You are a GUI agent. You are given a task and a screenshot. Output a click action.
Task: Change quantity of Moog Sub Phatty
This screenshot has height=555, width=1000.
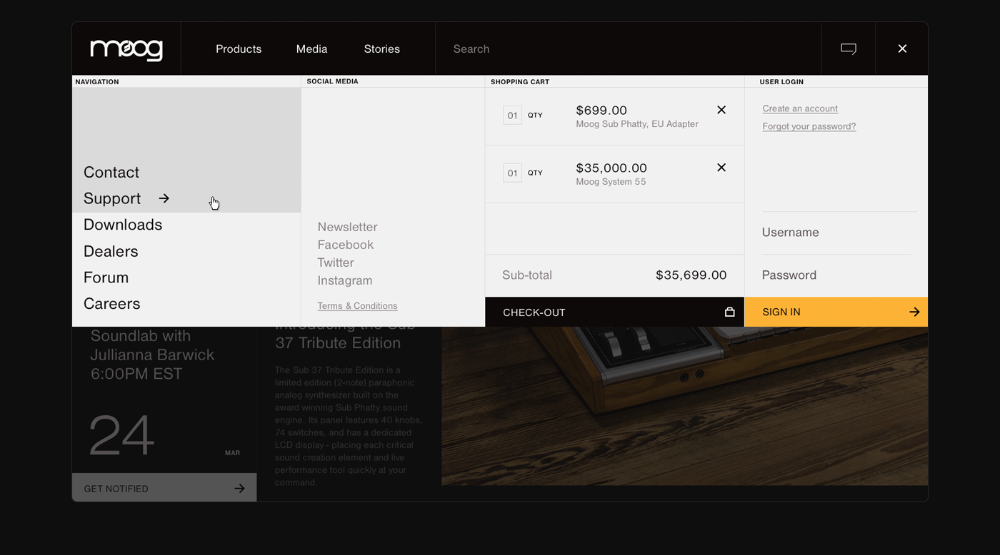513,116
